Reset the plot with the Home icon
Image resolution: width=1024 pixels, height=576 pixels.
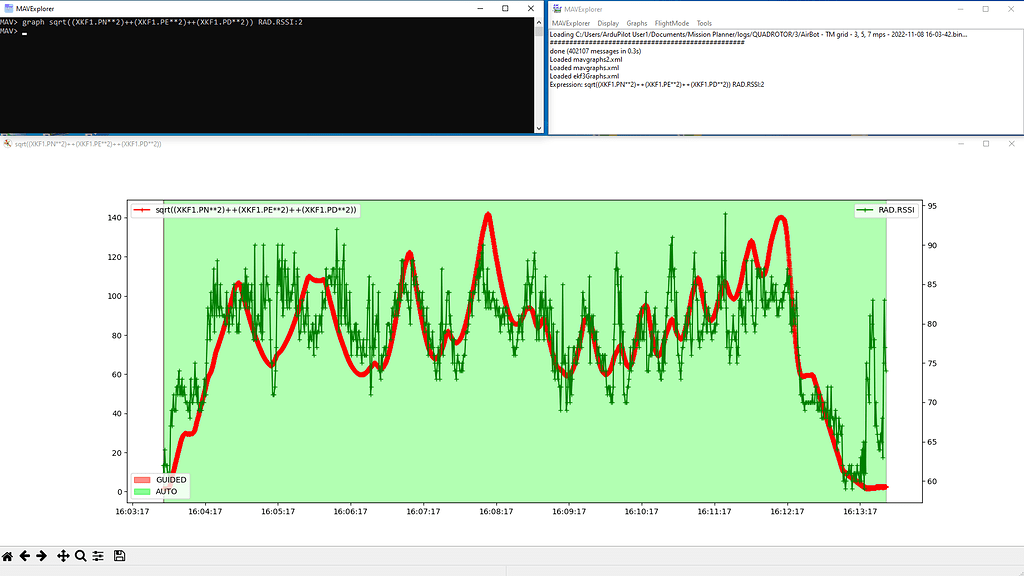click(8, 556)
